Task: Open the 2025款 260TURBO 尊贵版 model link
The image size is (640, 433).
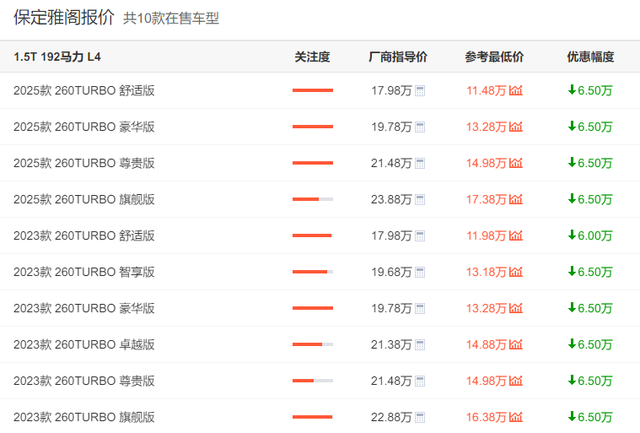Action: click(x=84, y=163)
